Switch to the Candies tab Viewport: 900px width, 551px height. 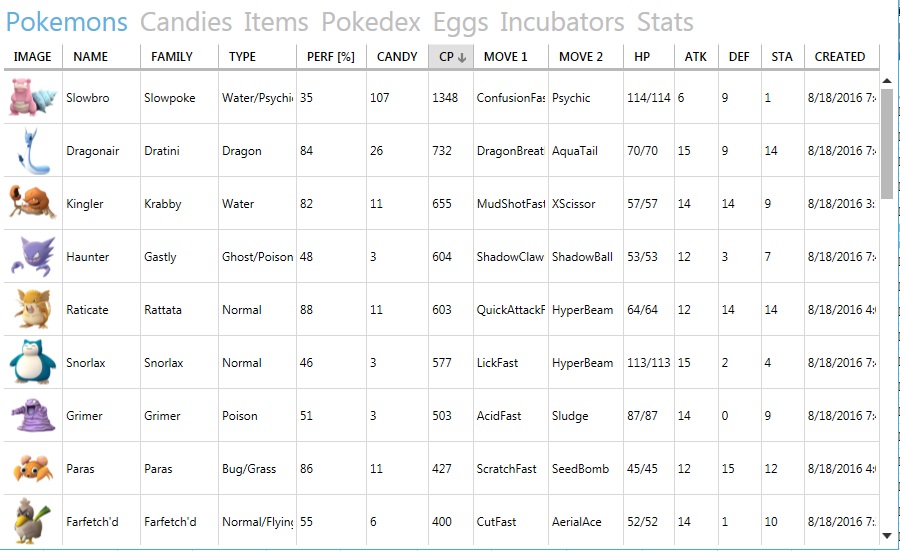tap(186, 22)
